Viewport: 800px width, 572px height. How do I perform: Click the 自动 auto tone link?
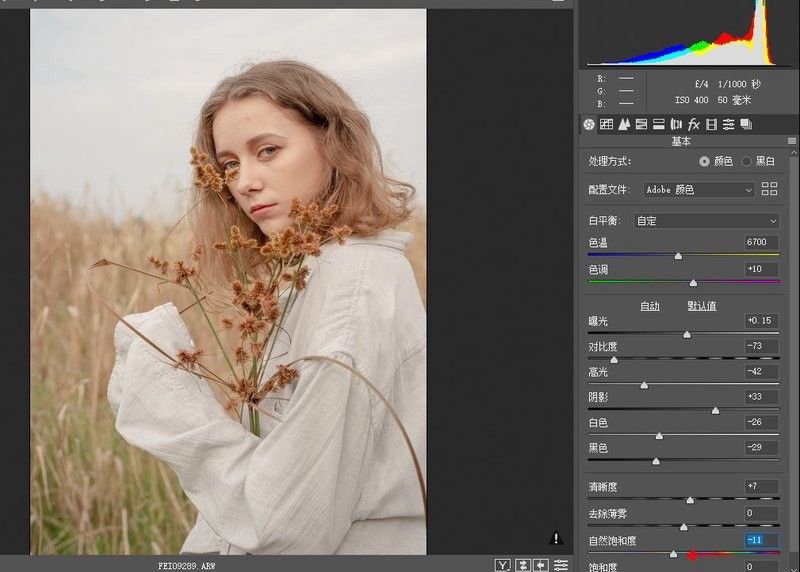(x=649, y=306)
